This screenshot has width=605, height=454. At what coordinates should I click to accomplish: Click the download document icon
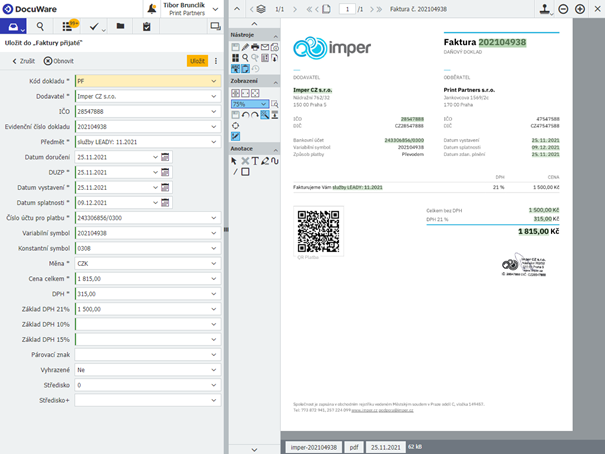click(x=275, y=58)
